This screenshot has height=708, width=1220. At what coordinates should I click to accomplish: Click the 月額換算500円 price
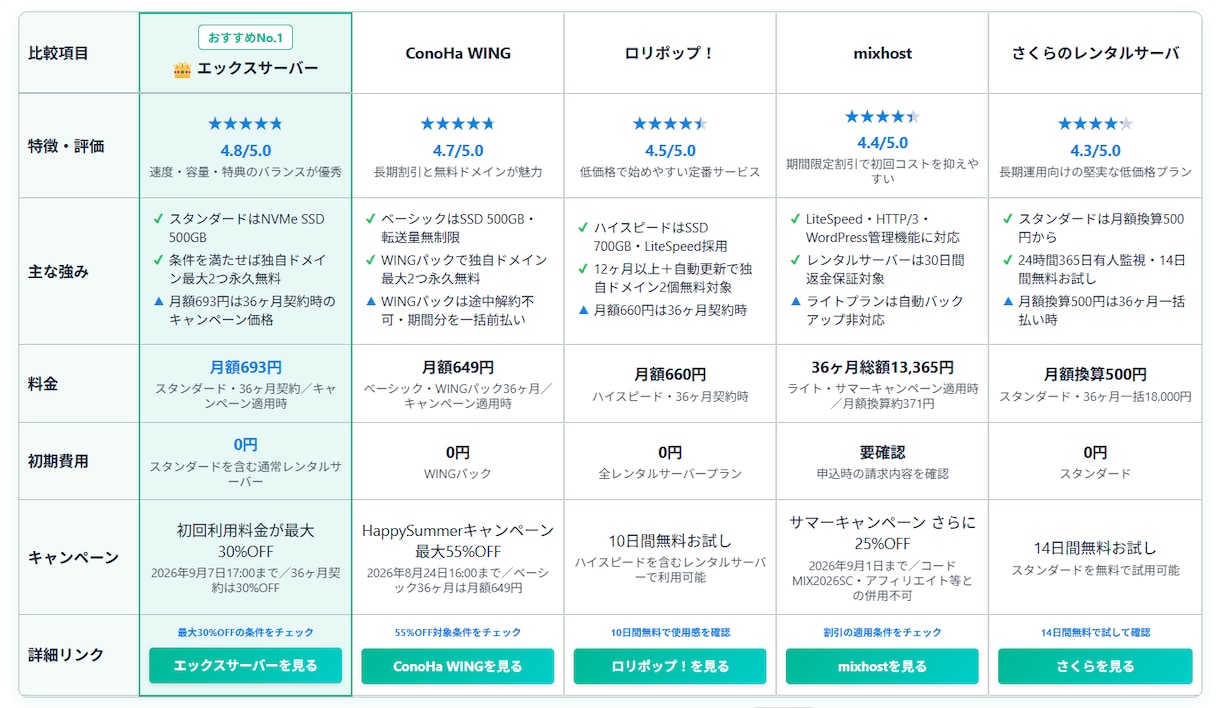point(1095,374)
